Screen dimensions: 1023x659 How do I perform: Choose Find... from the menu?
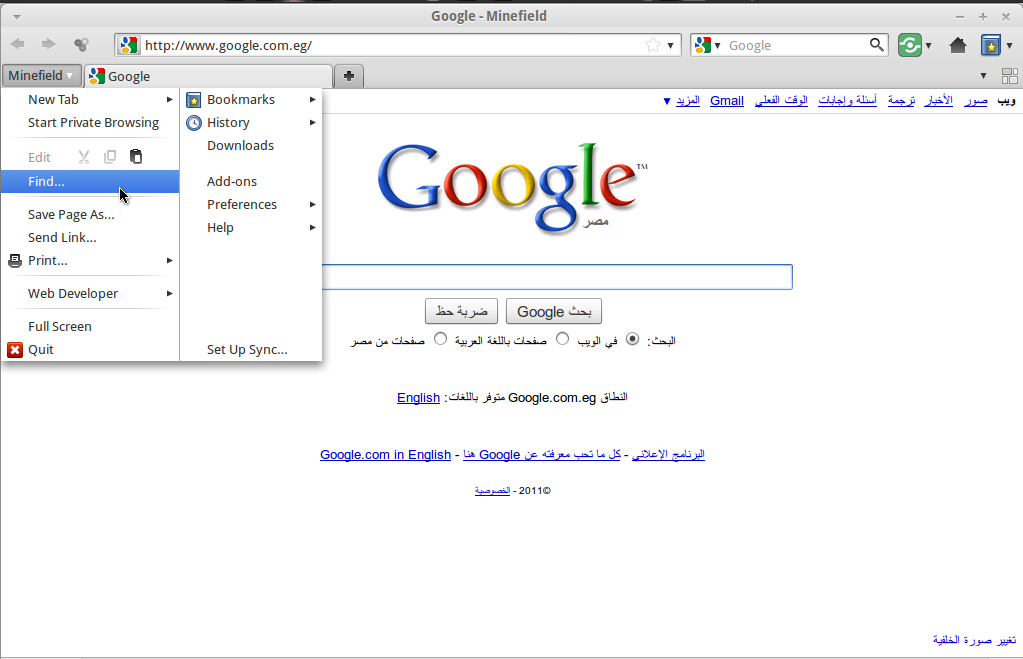[90, 181]
